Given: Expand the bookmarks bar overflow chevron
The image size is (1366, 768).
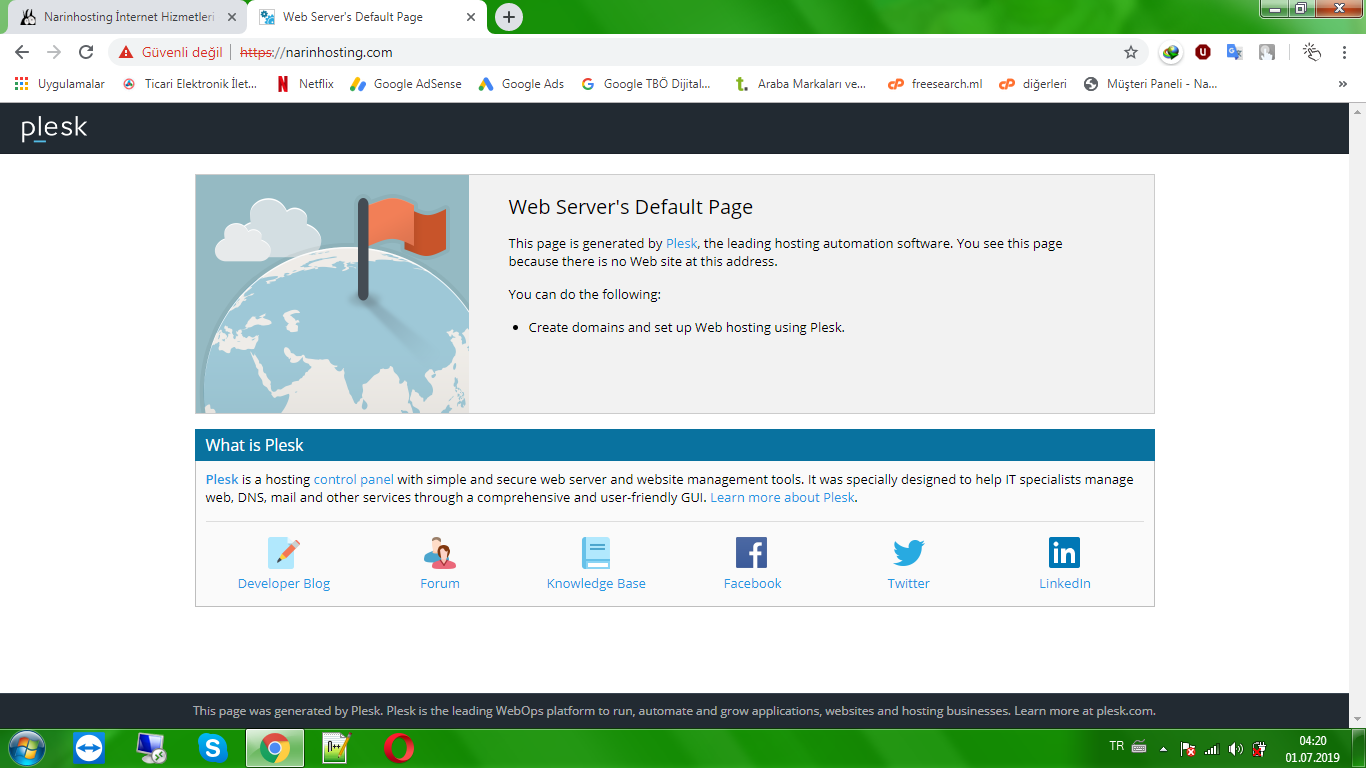Looking at the screenshot, I should [x=1343, y=84].
